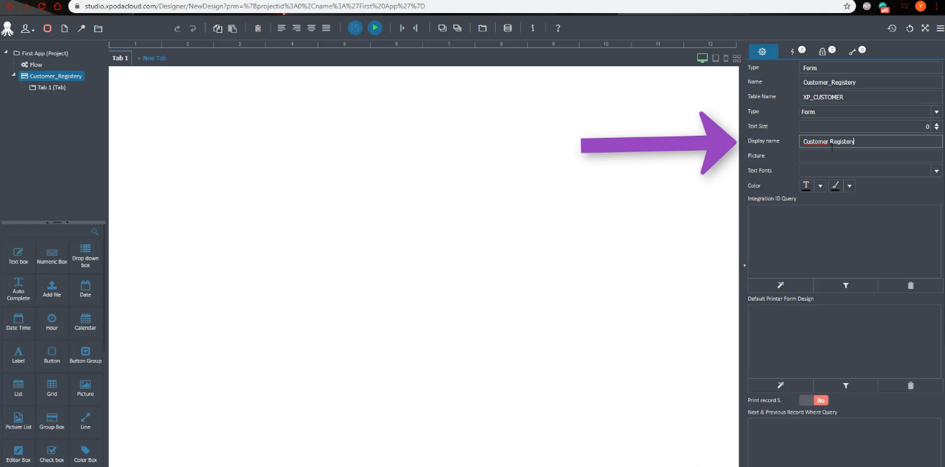Screen dimensions: 945x467
Task: Click the text color T swatch
Action: [806, 186]
